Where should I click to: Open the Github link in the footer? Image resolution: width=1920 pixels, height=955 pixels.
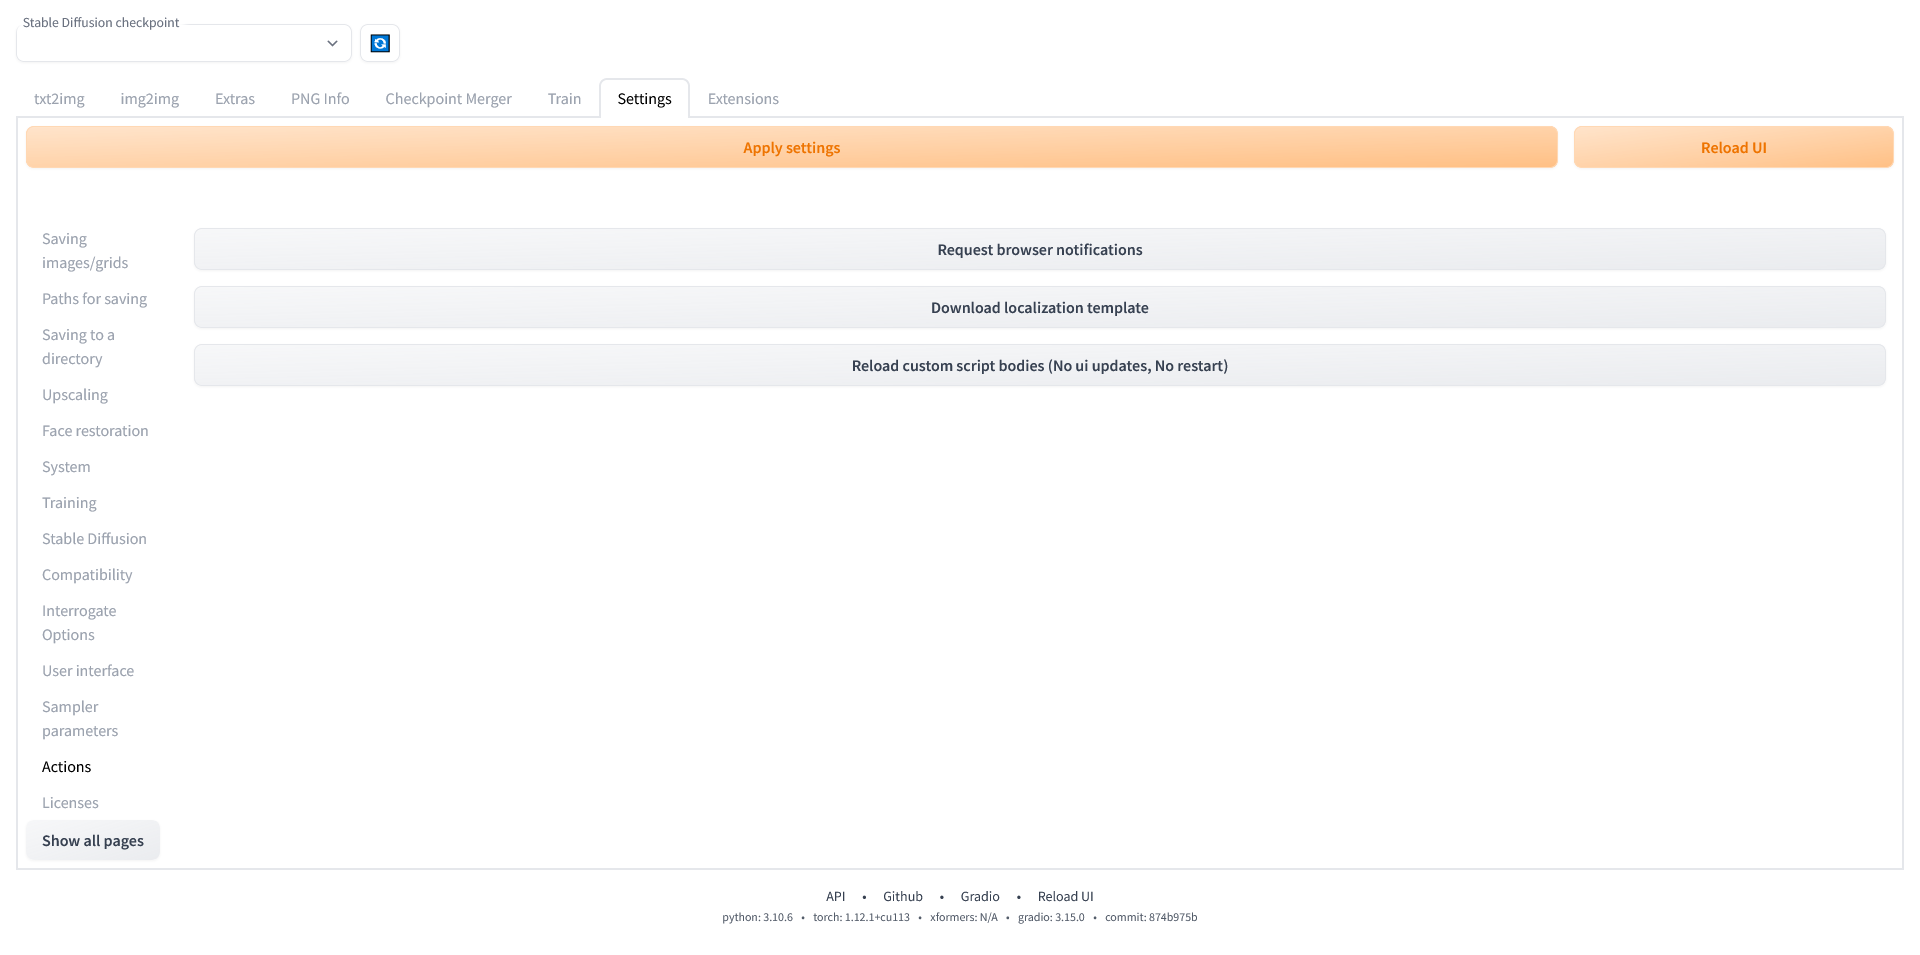tap(903, 896)
